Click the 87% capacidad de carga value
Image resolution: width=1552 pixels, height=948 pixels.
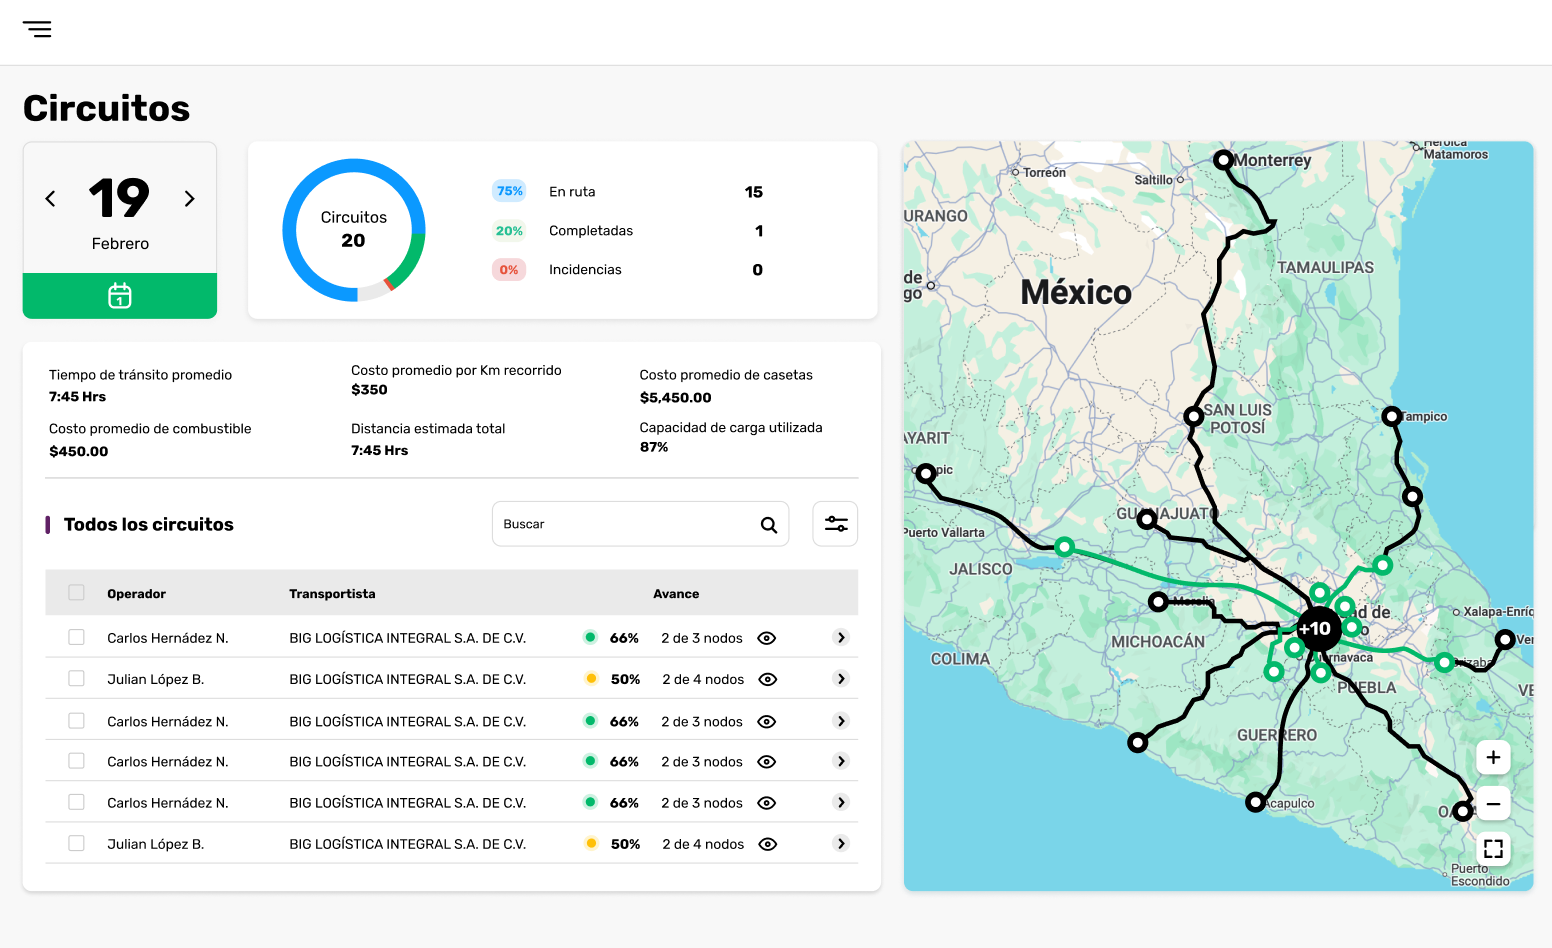click(654, 447)
